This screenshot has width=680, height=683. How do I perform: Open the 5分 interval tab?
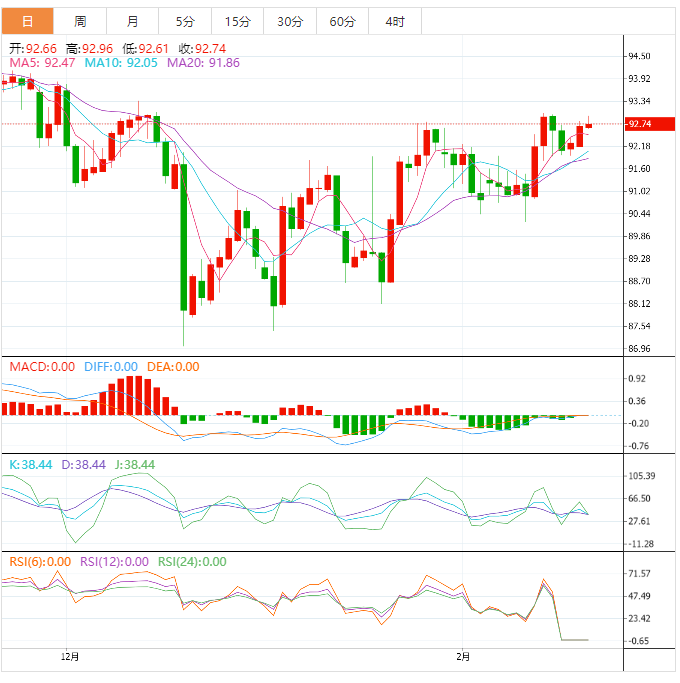(x=185, y=21)
